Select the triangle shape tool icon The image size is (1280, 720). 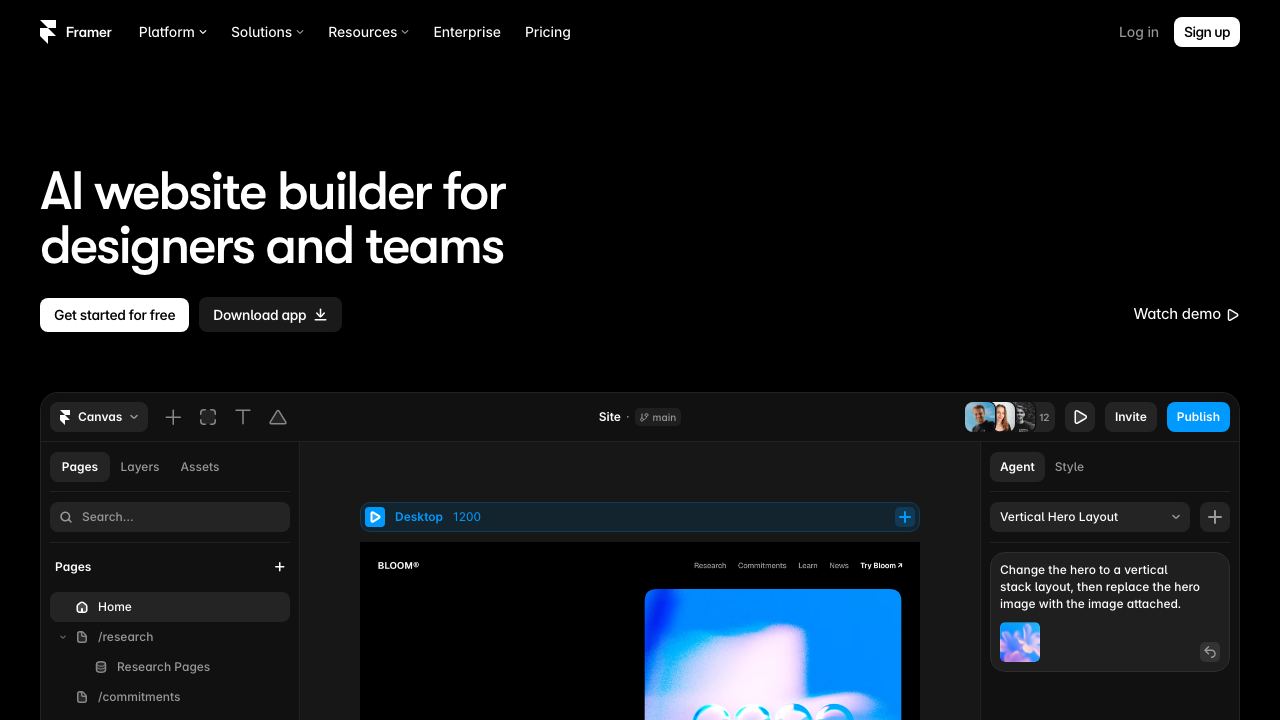(x=278, y=417)
